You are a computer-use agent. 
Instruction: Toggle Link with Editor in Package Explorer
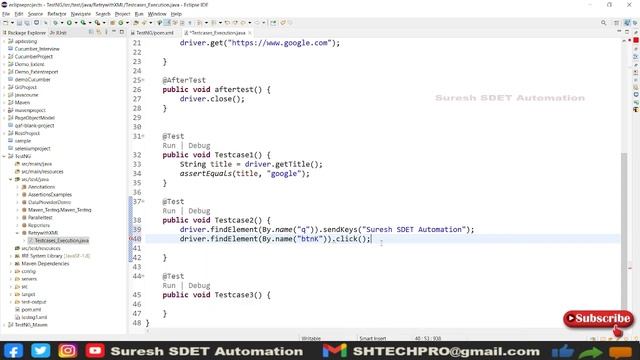99,32
